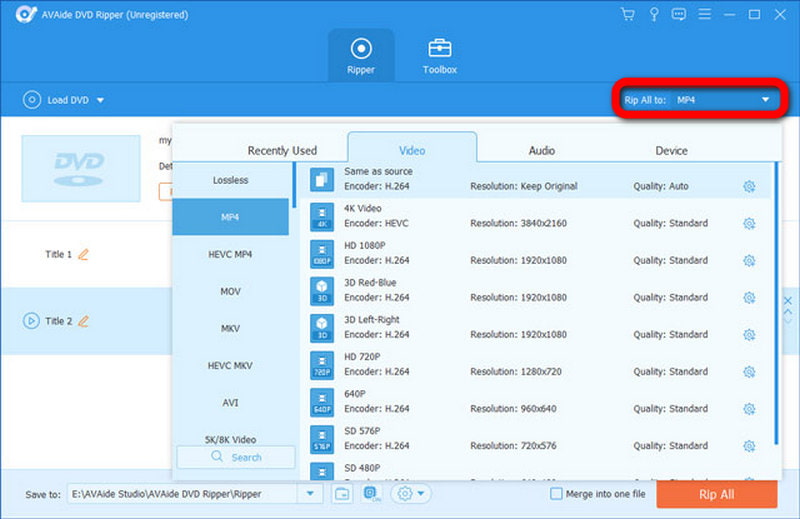Screen dimensions: 800x519
Task: Expand the Rip All to MP4 dropdown
Action: coord(765,100)
